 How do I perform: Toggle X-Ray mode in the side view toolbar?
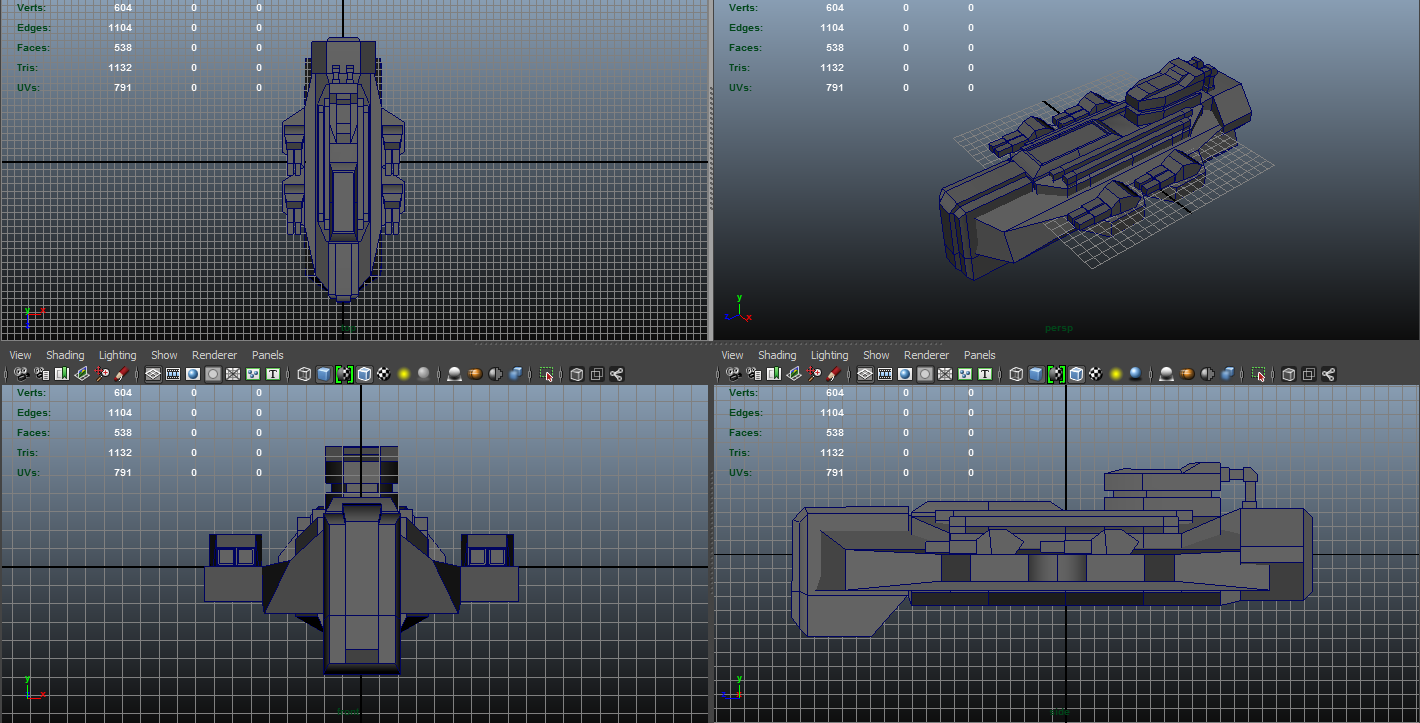pos(1289,374)
